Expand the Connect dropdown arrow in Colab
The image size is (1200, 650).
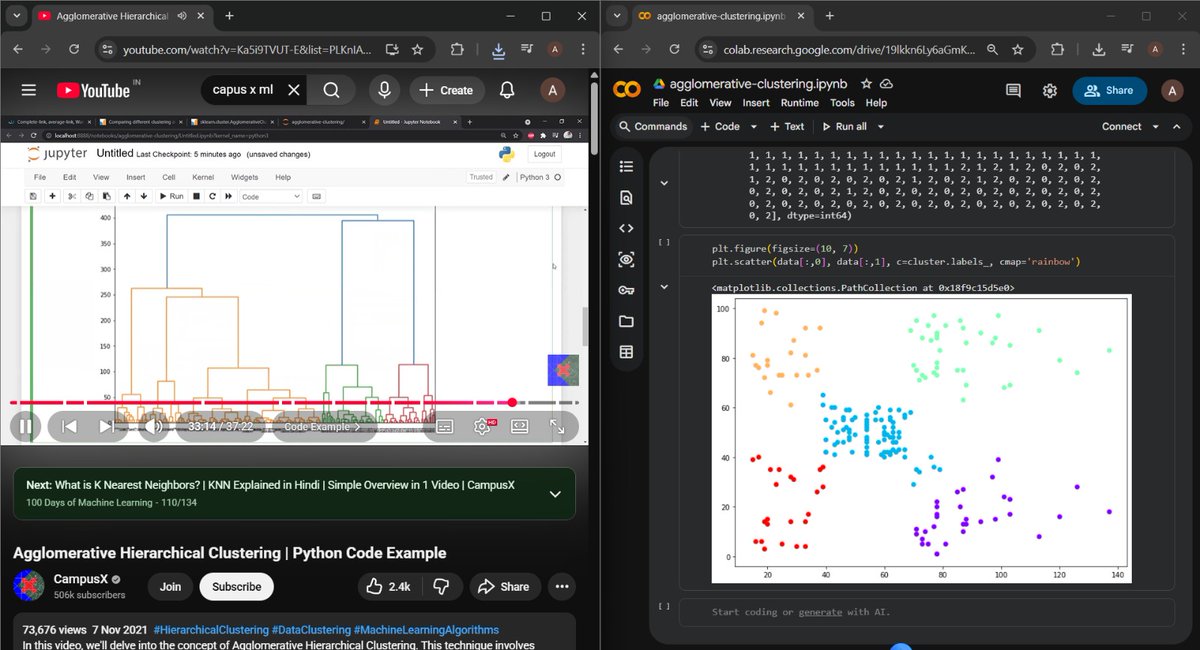pyautogui.click(x=1155, y=127)
